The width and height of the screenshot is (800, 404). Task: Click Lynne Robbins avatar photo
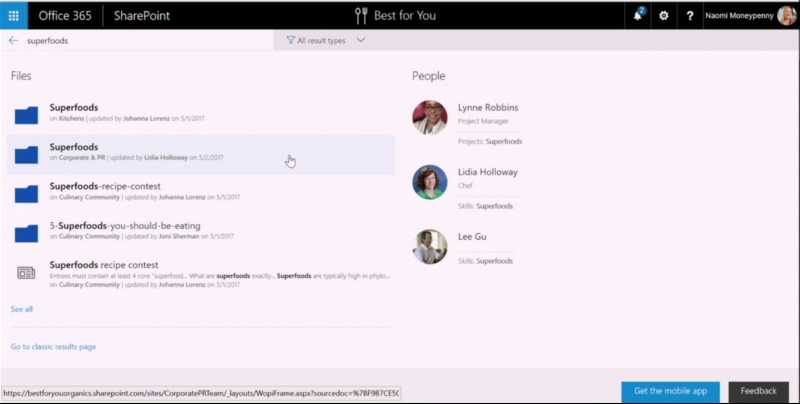click(430, 117)
